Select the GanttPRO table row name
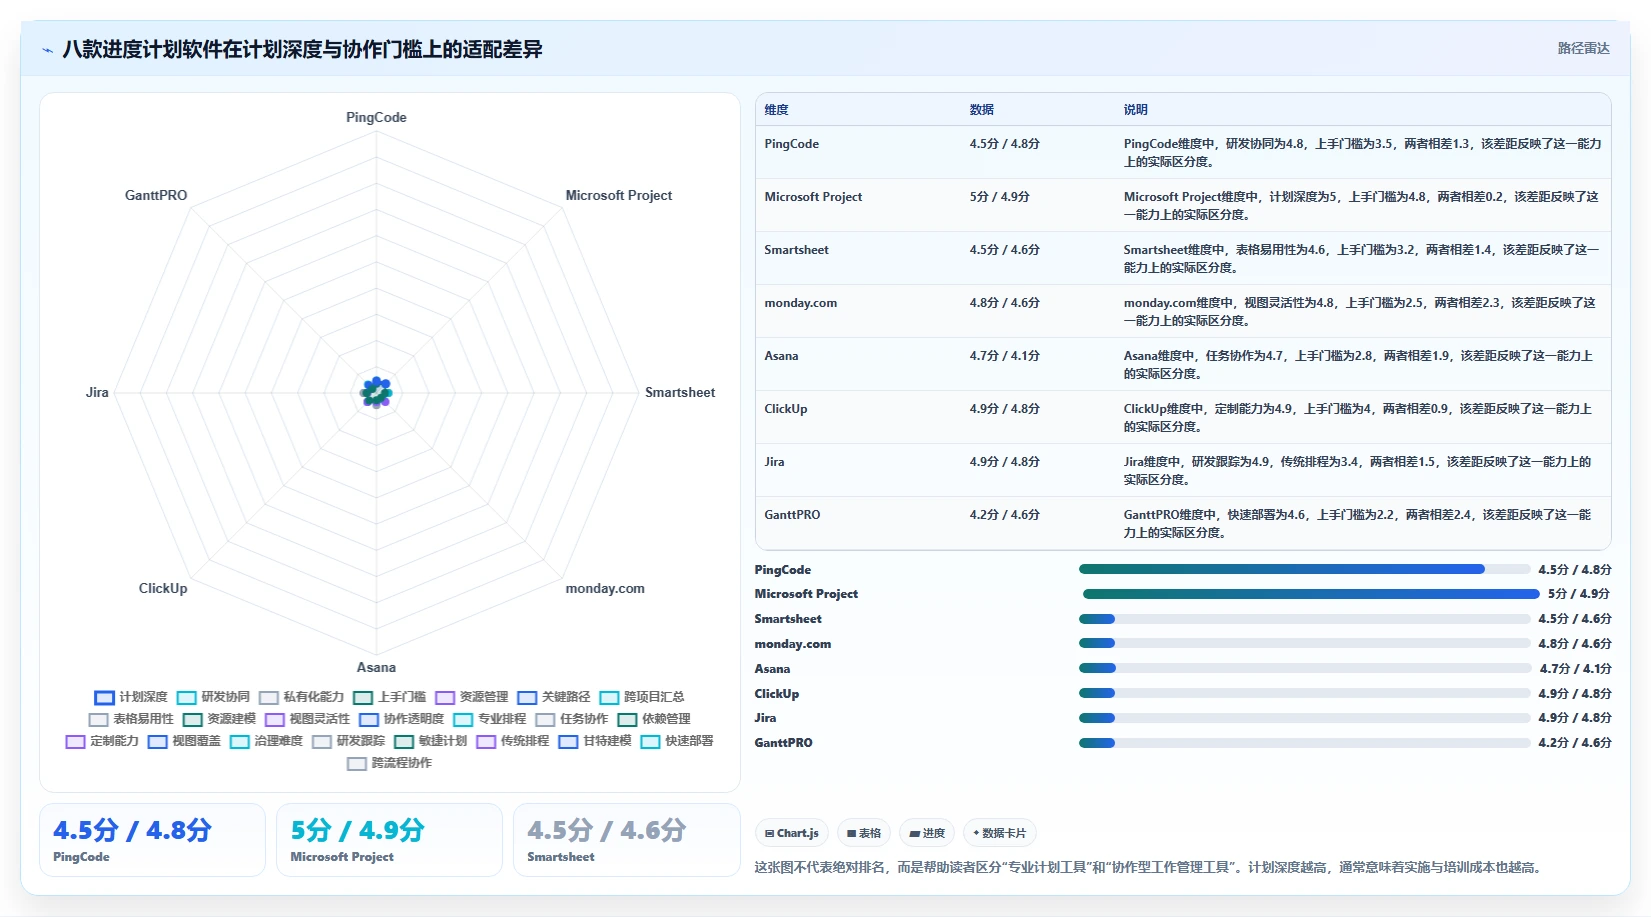 pos(792,515)
